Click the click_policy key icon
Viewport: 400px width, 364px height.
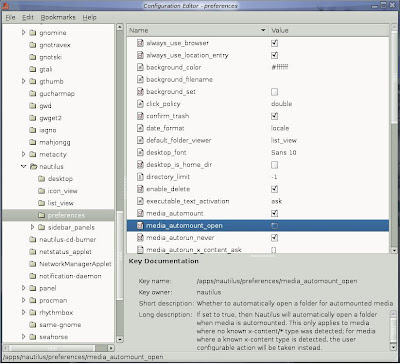pyautogui.click(x=140, y=104)
